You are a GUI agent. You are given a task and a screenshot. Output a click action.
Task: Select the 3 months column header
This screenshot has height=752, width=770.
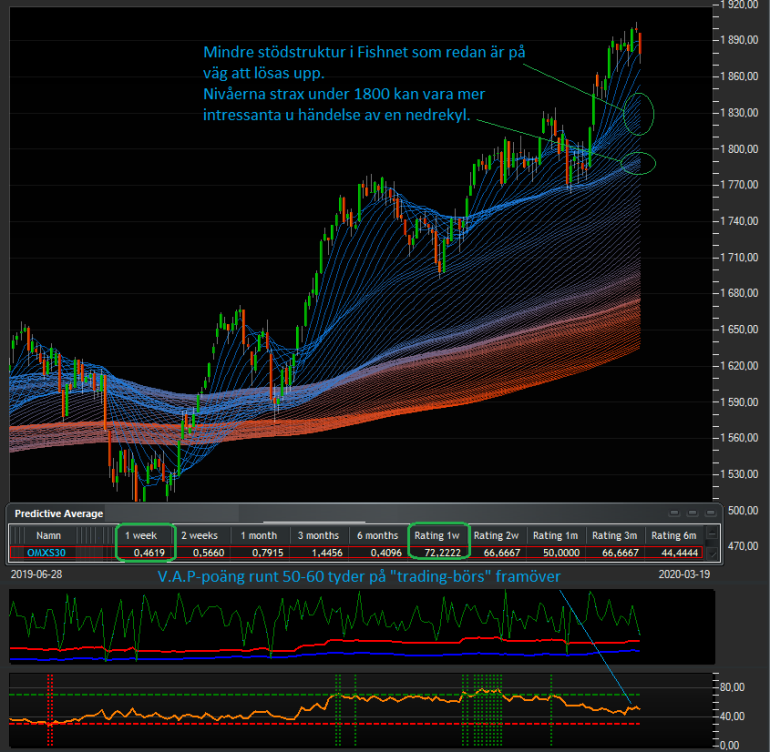[x=318, y=535]
